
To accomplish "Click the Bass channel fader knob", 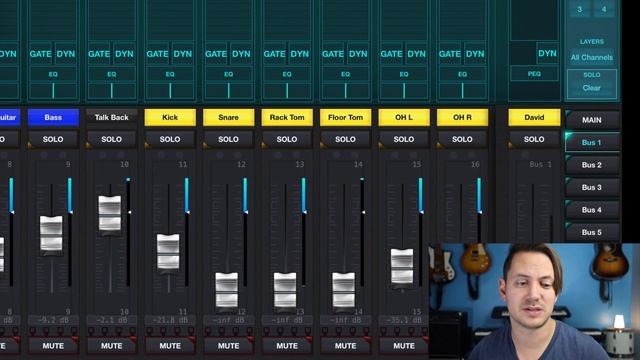I will pos(51,234).
